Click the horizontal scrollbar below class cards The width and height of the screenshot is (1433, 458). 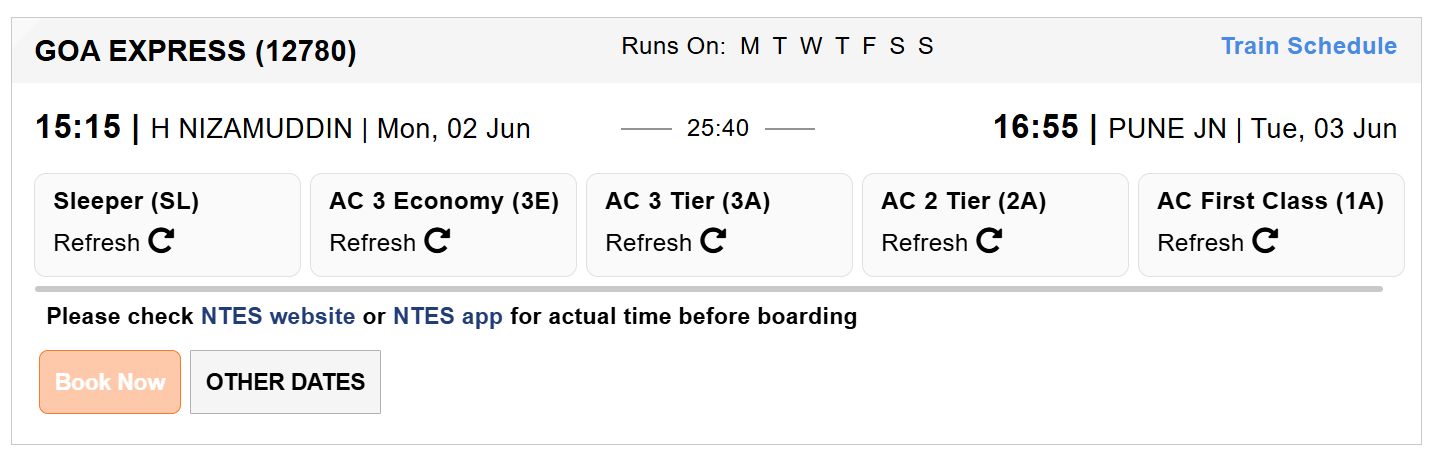pyautogui.click(x=709, y=289)
